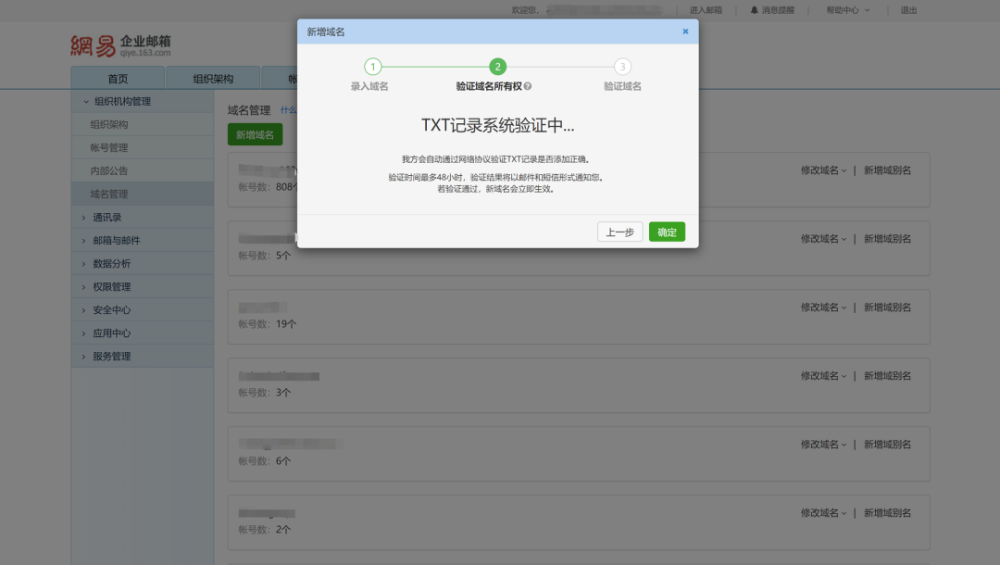Expand the first domain's 修改域名 dropdown

[823, 170]
